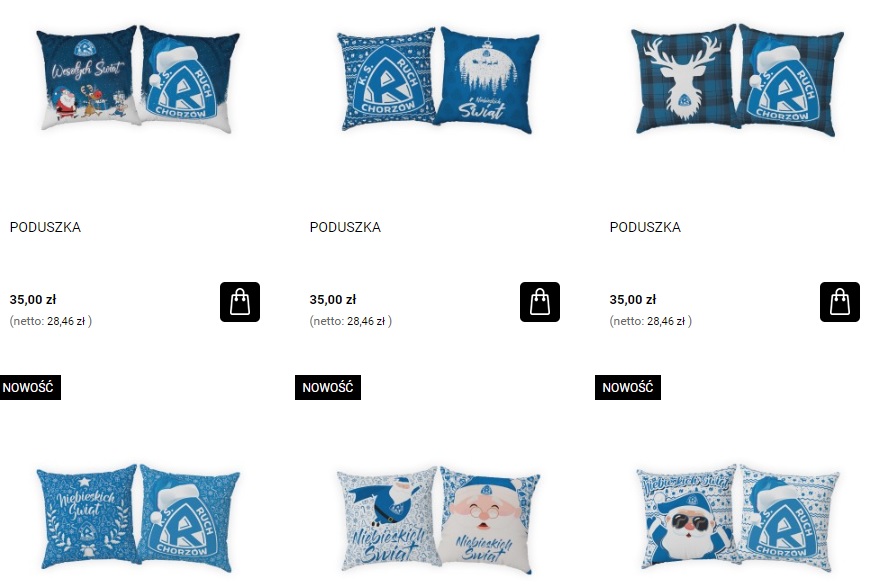Click the 35,00 zł price of Santa scene pillow
Image resolution: width=882 pixels, height=584 pixels.
33,299
